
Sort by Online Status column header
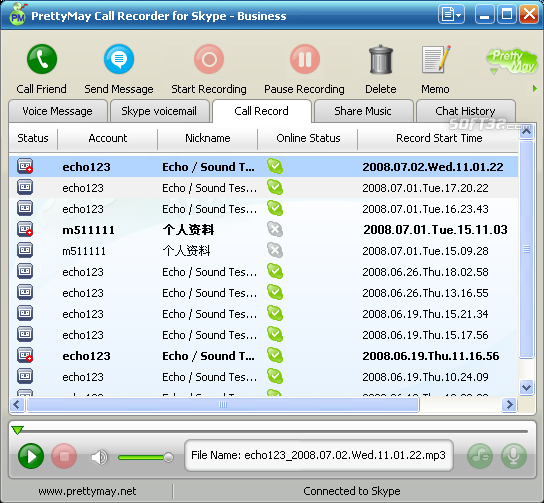(308, 138)
